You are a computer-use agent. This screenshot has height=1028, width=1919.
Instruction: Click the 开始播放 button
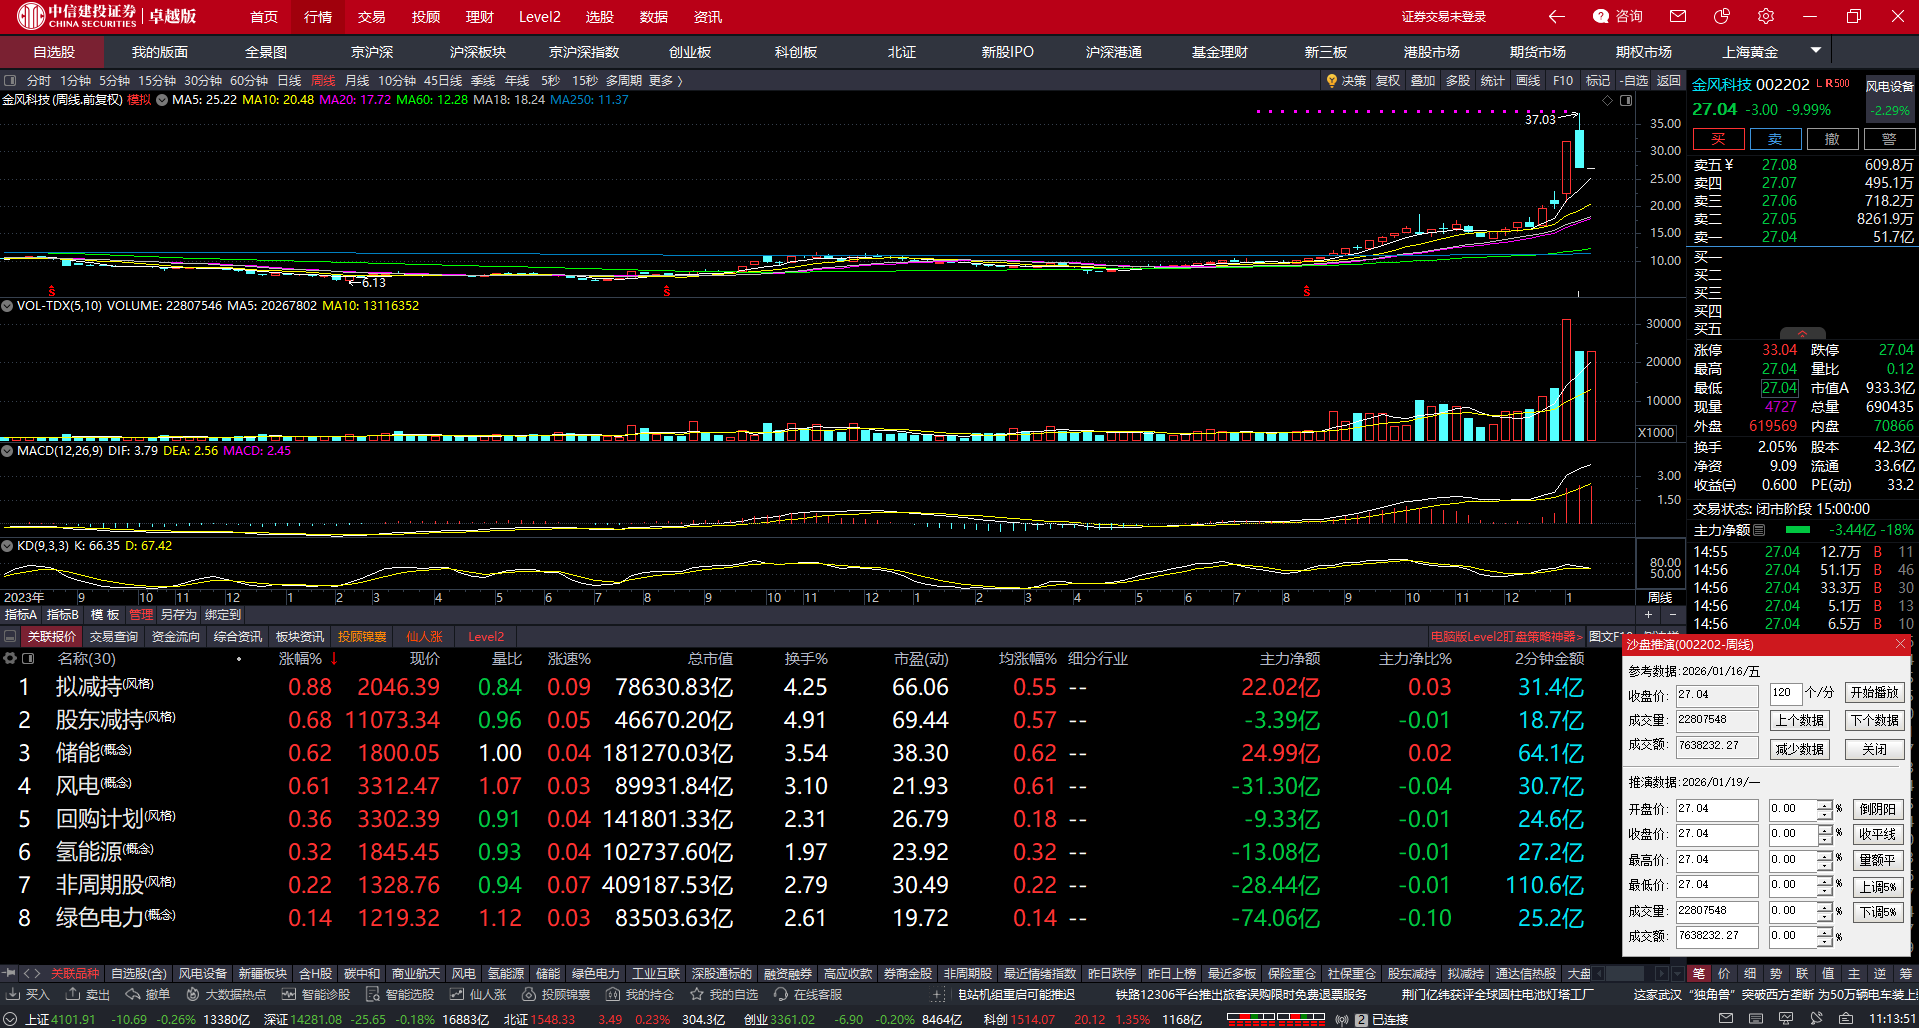pyautogui.click(x=1874, y=693)
